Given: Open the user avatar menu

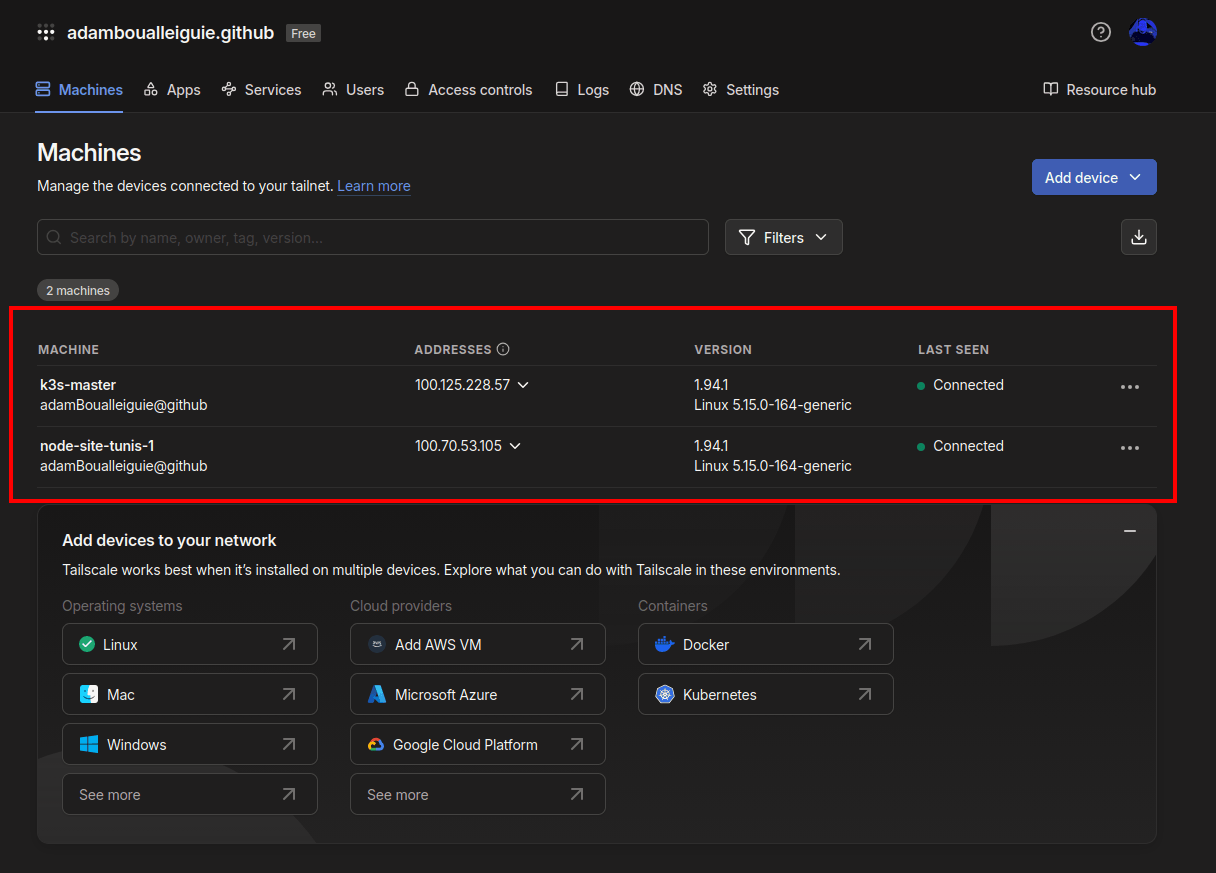Looking at the screenshot, I should 1143,32.
